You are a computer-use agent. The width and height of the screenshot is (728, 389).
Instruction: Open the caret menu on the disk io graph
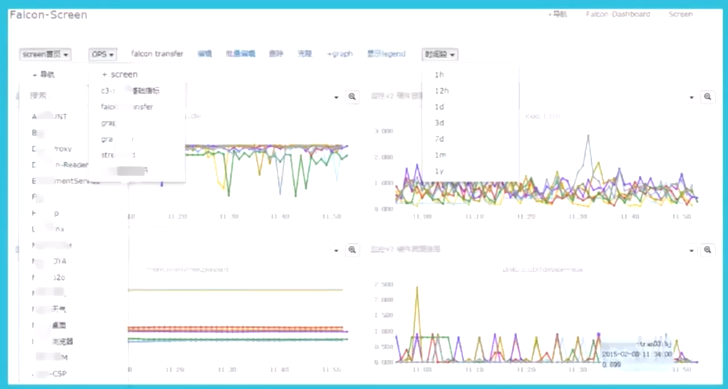691,251
